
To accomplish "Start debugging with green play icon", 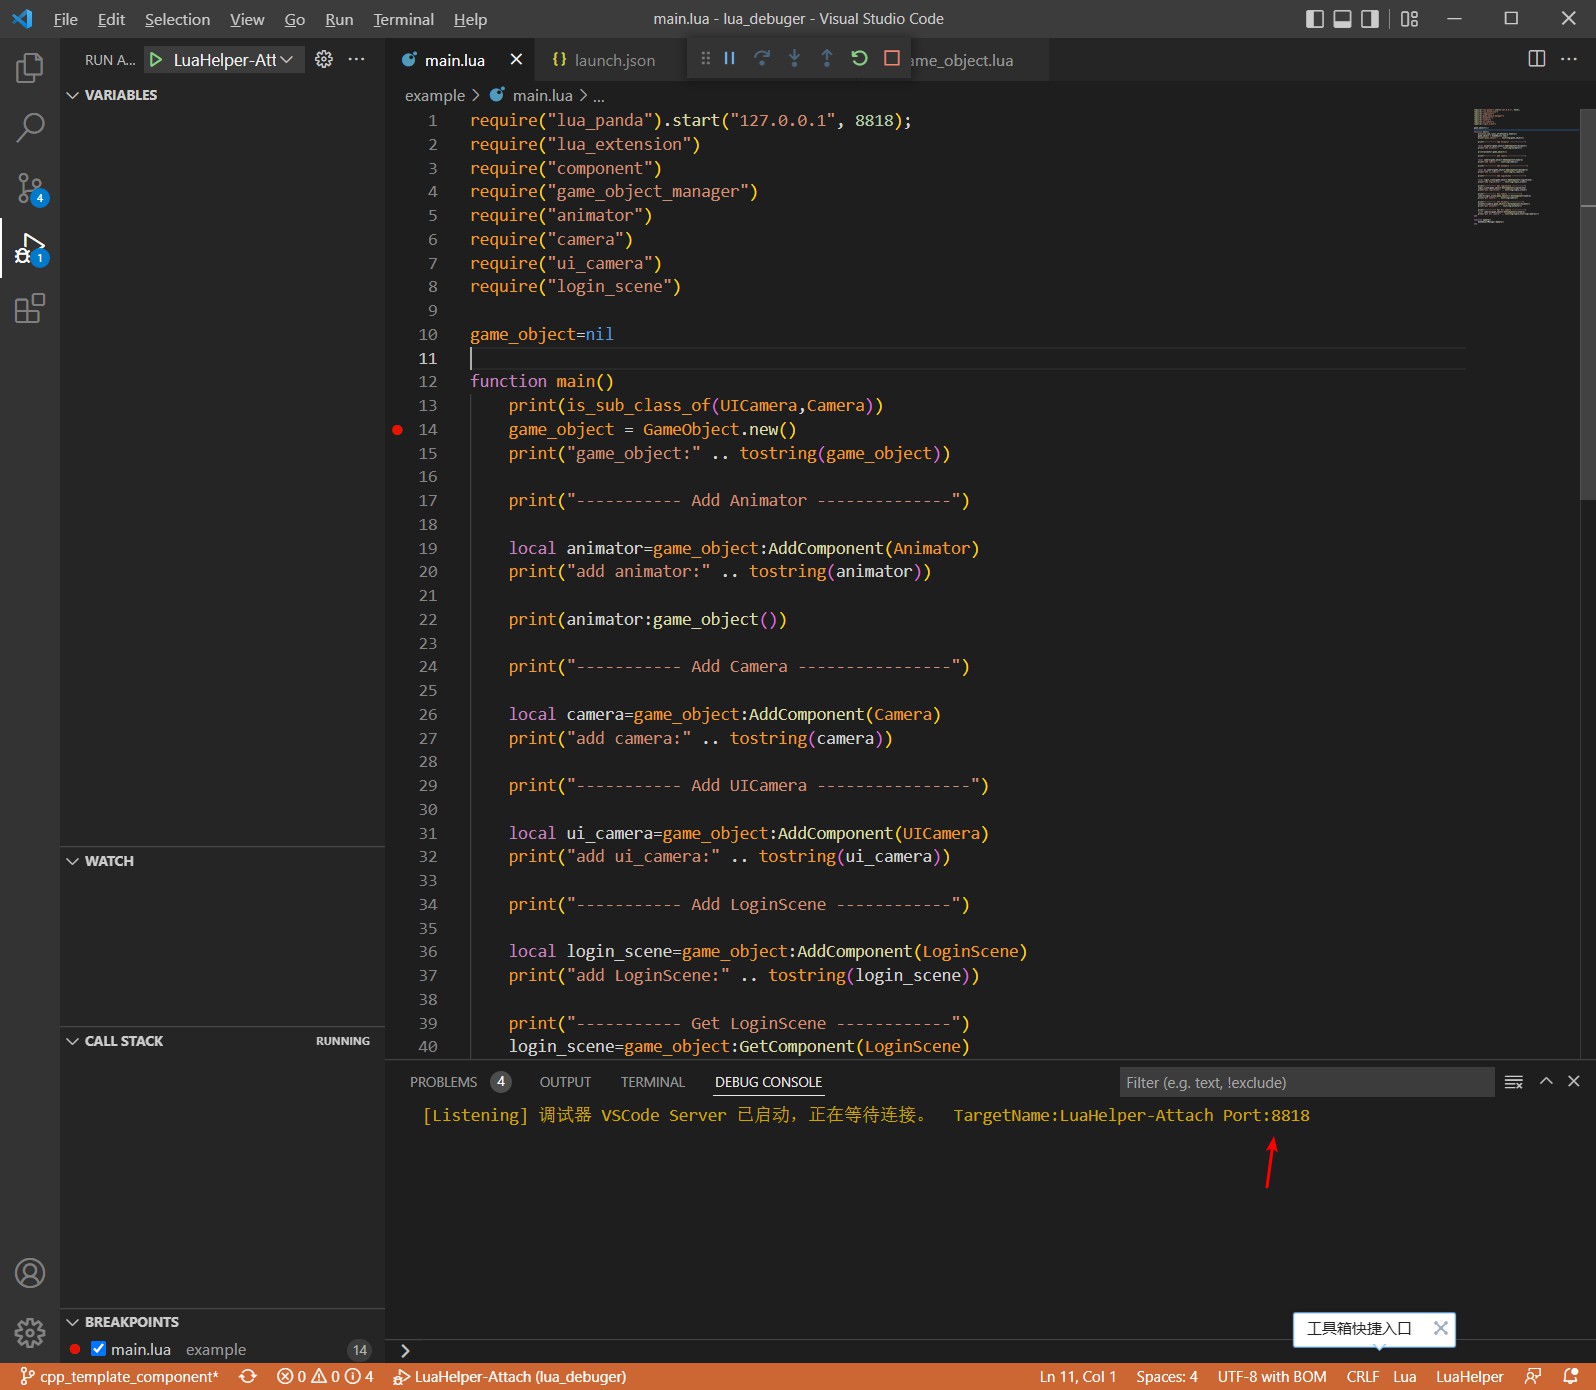I will coord(156,60).
